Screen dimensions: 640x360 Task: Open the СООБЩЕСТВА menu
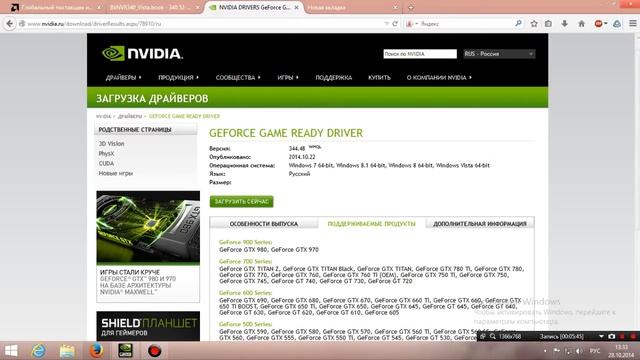pyautogui.click(x=238, y=78)
